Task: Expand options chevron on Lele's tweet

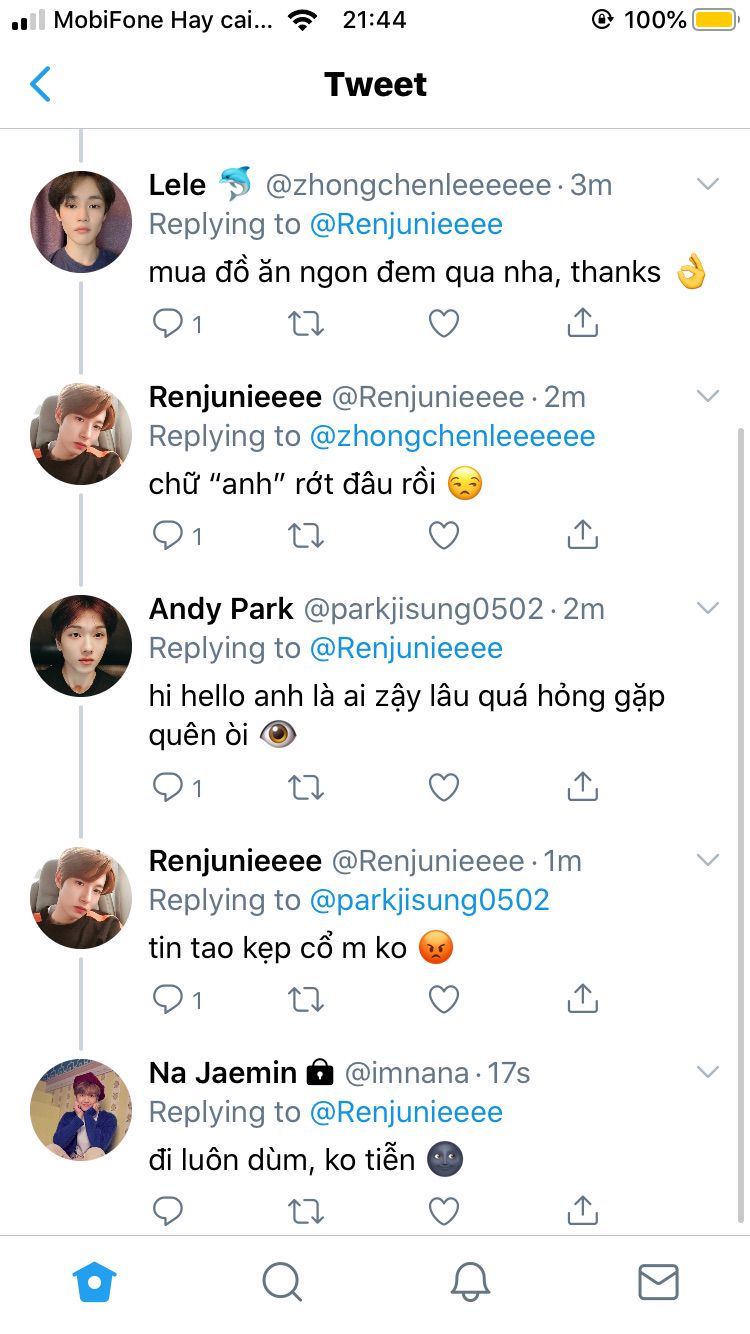Action: [708, 184]
